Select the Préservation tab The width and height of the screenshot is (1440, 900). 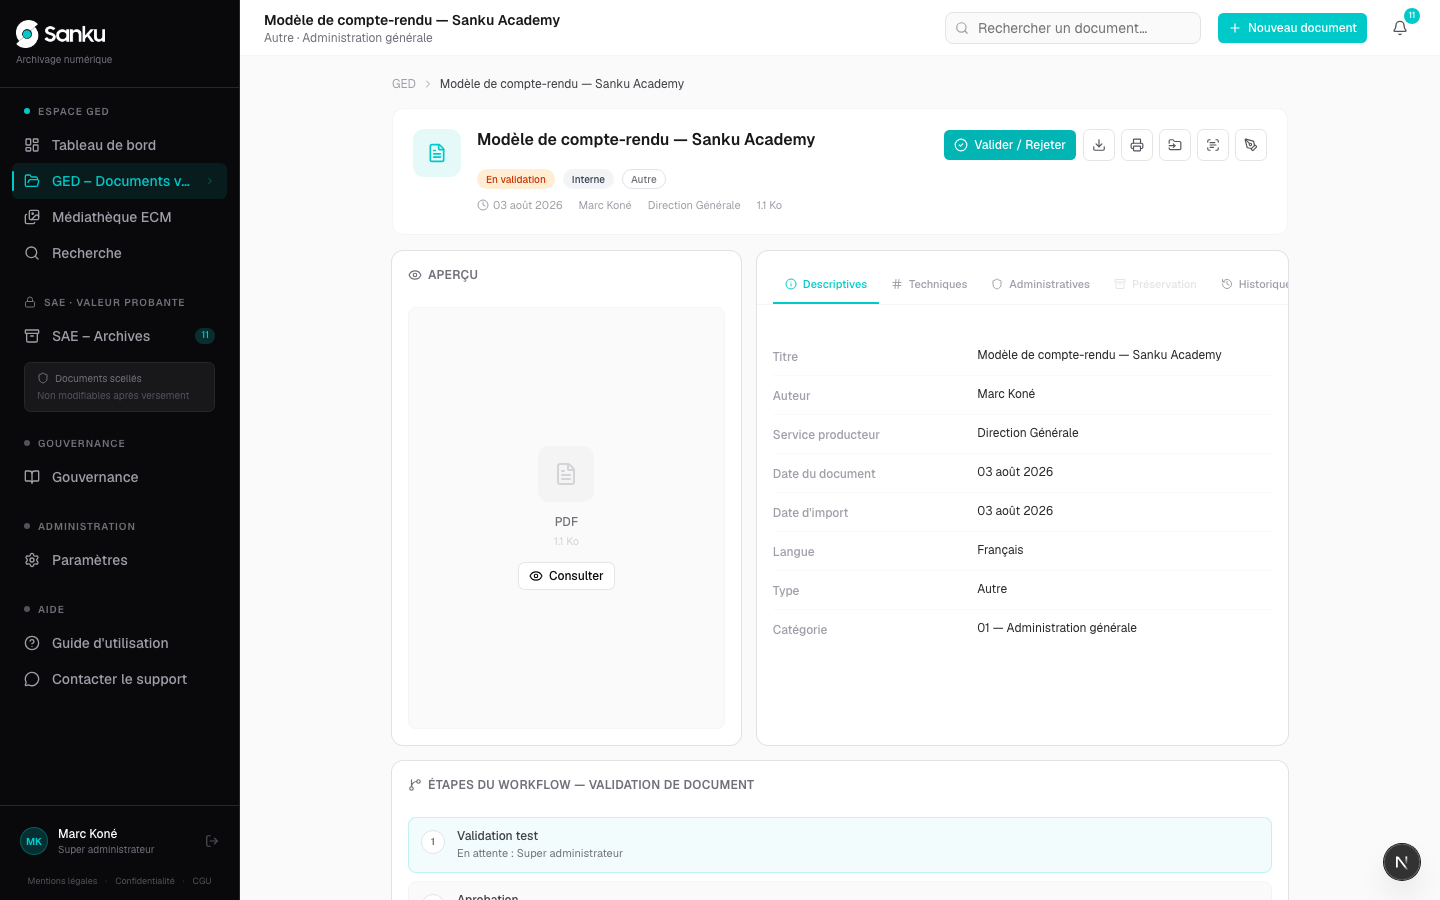point(1155,284)
